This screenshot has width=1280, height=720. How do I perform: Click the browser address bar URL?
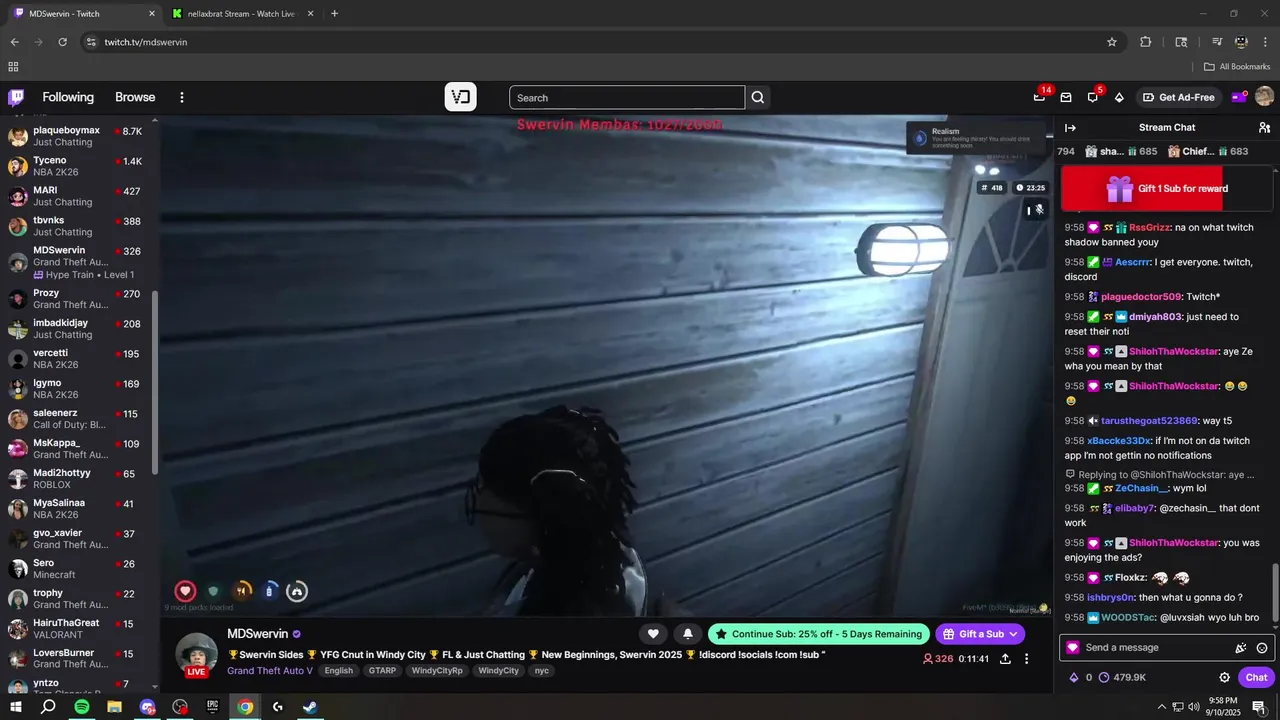(x=146, y=42)
